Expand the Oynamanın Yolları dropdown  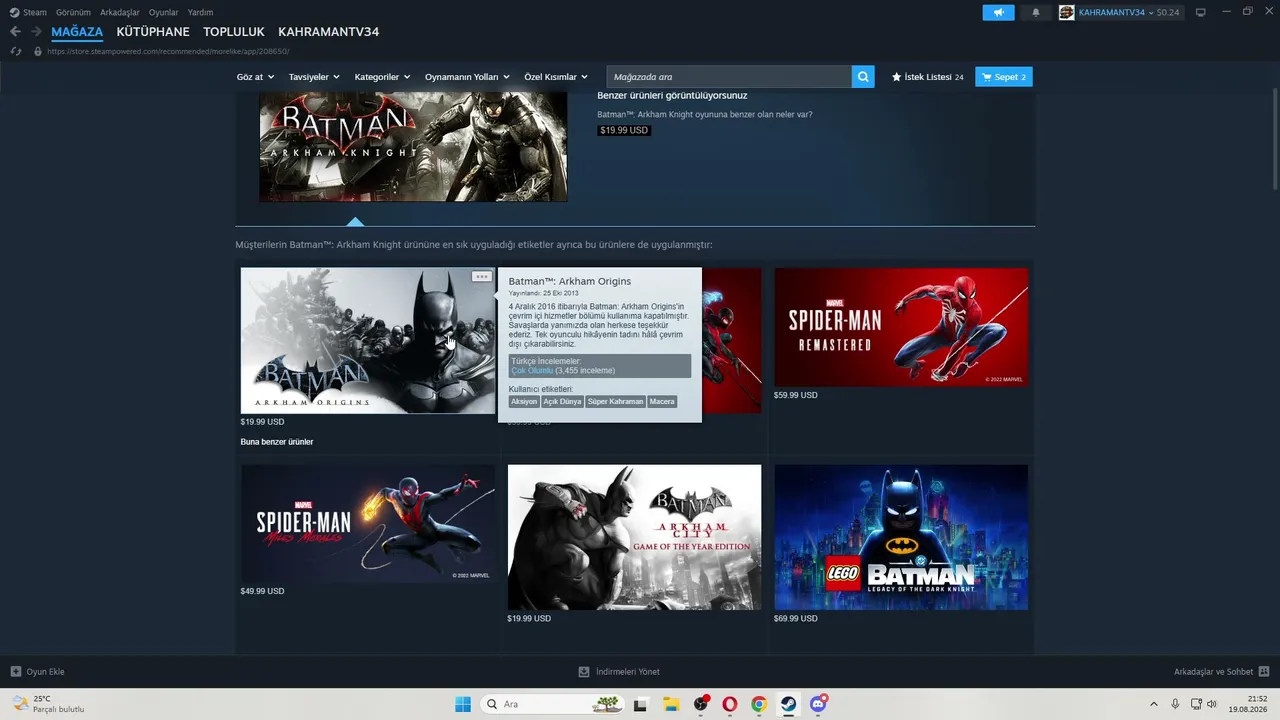tap(467, 77)
